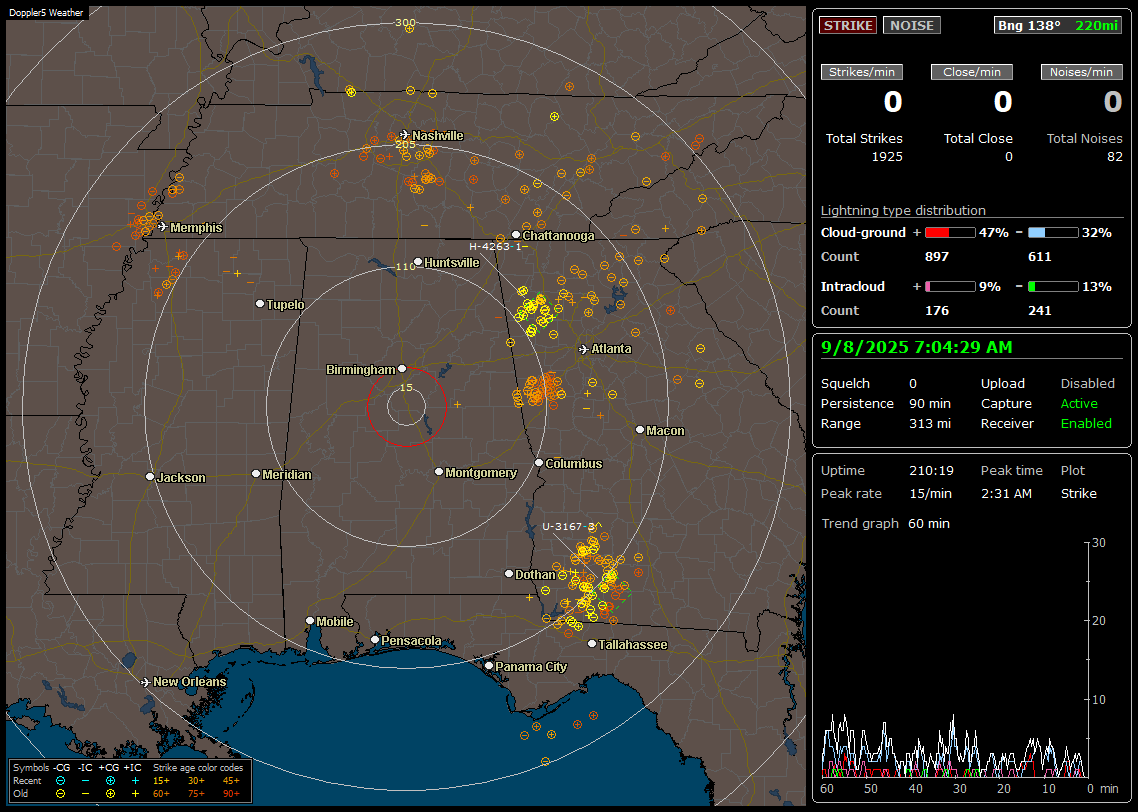Click the 15 range ring label

point(406,387)
